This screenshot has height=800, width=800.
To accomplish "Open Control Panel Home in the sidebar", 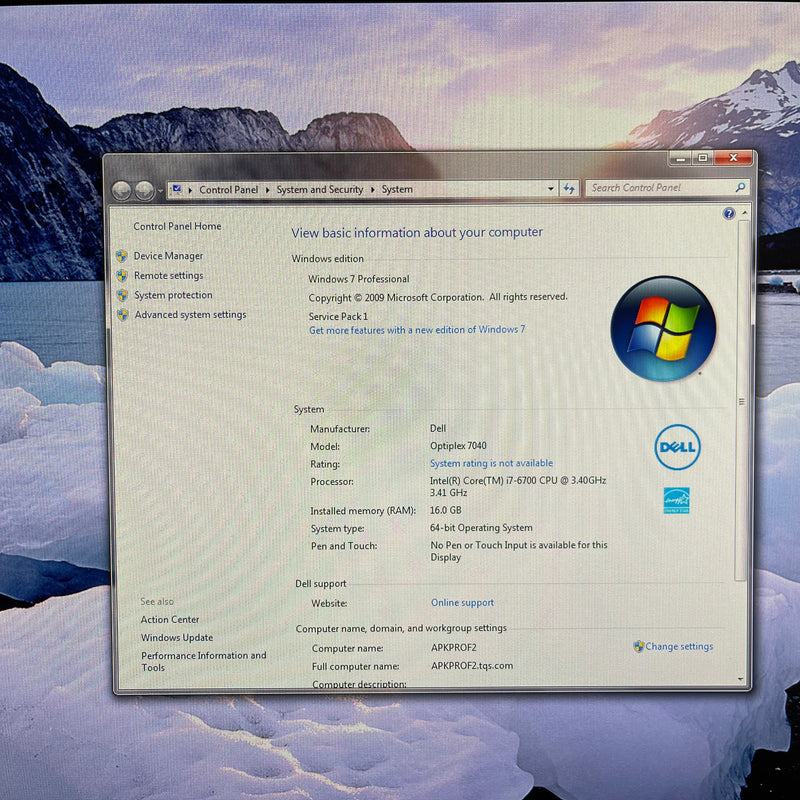I will 177,226.
